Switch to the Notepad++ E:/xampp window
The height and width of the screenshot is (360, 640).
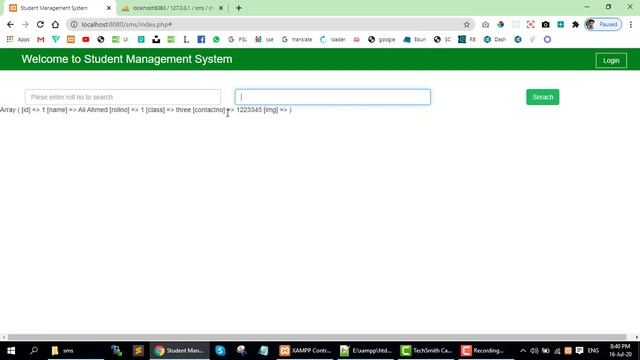click(366, 351)
